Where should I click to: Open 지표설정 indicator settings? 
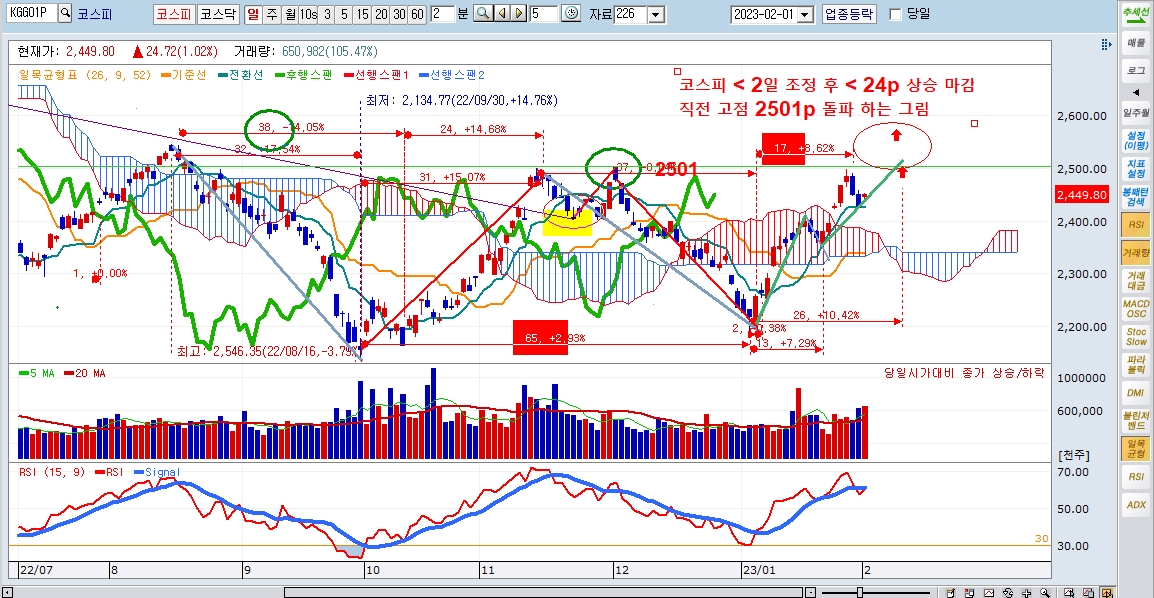pos(1136,168)
